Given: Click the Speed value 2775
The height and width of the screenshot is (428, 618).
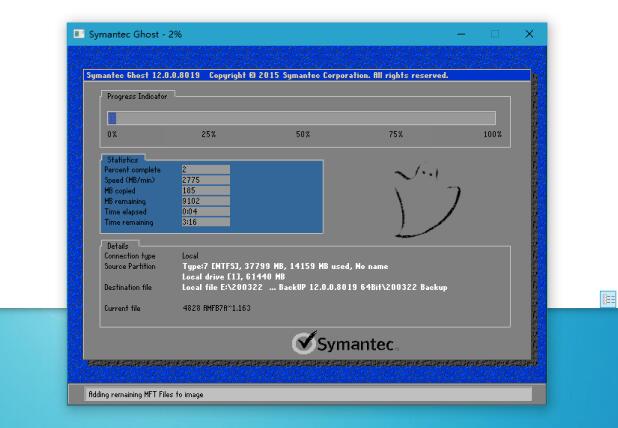Looking at the screenshot, I should pyautogui.click(x=205, y=180).
